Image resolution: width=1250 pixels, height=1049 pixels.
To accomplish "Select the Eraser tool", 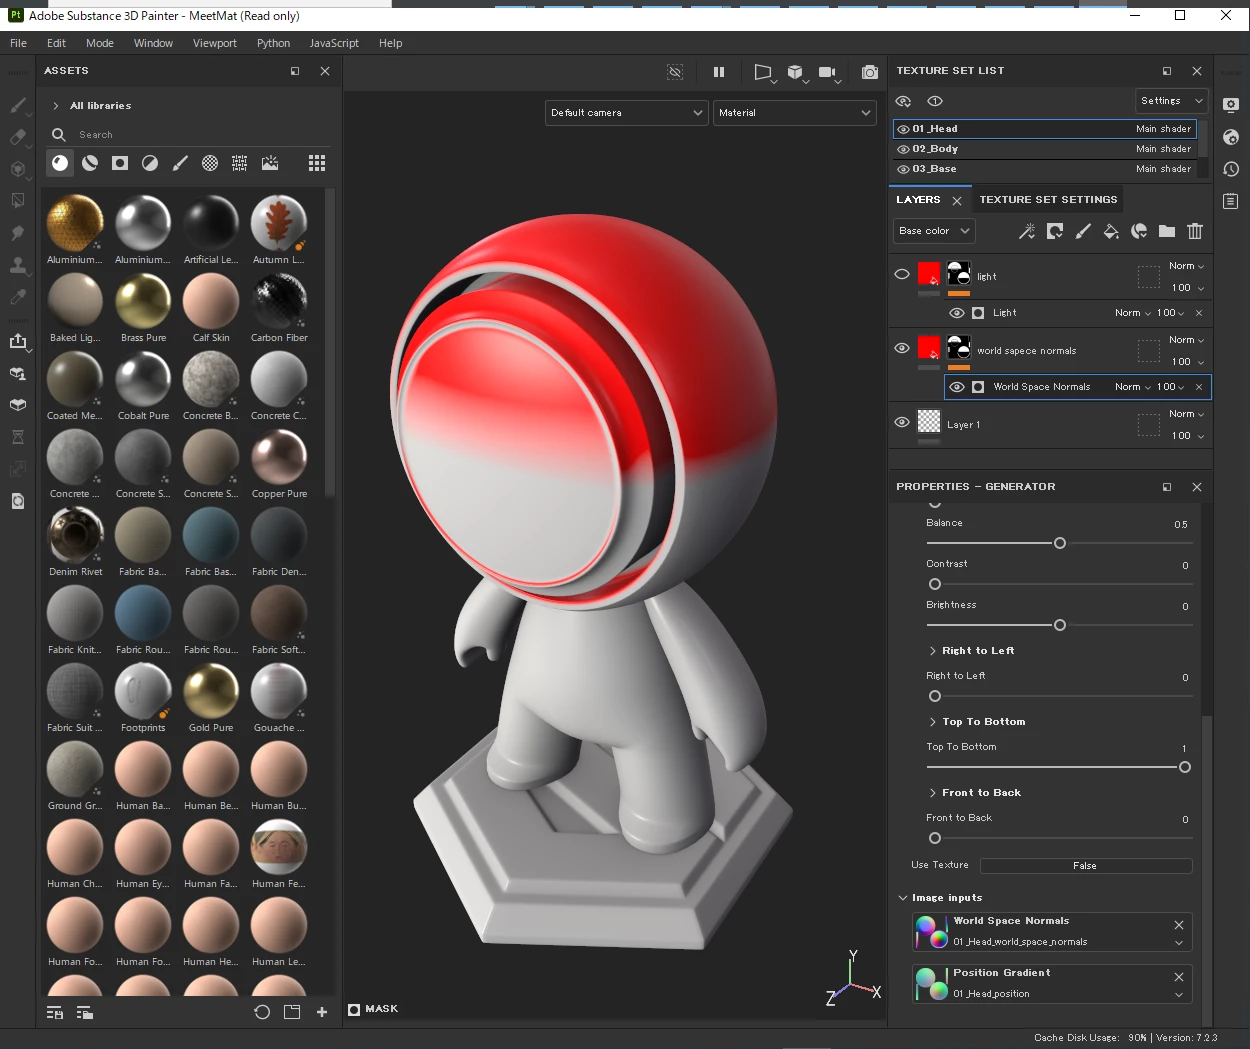I will pos(18,137).
